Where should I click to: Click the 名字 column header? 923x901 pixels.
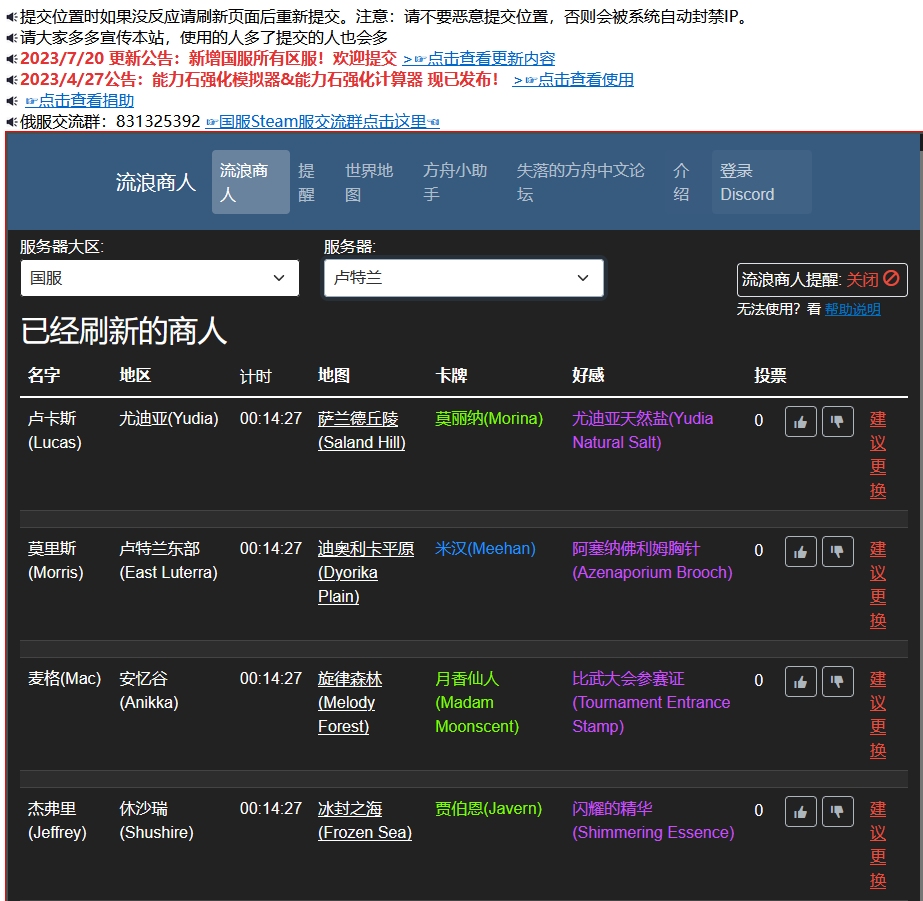pyautogui.click(x=44, y=375)
